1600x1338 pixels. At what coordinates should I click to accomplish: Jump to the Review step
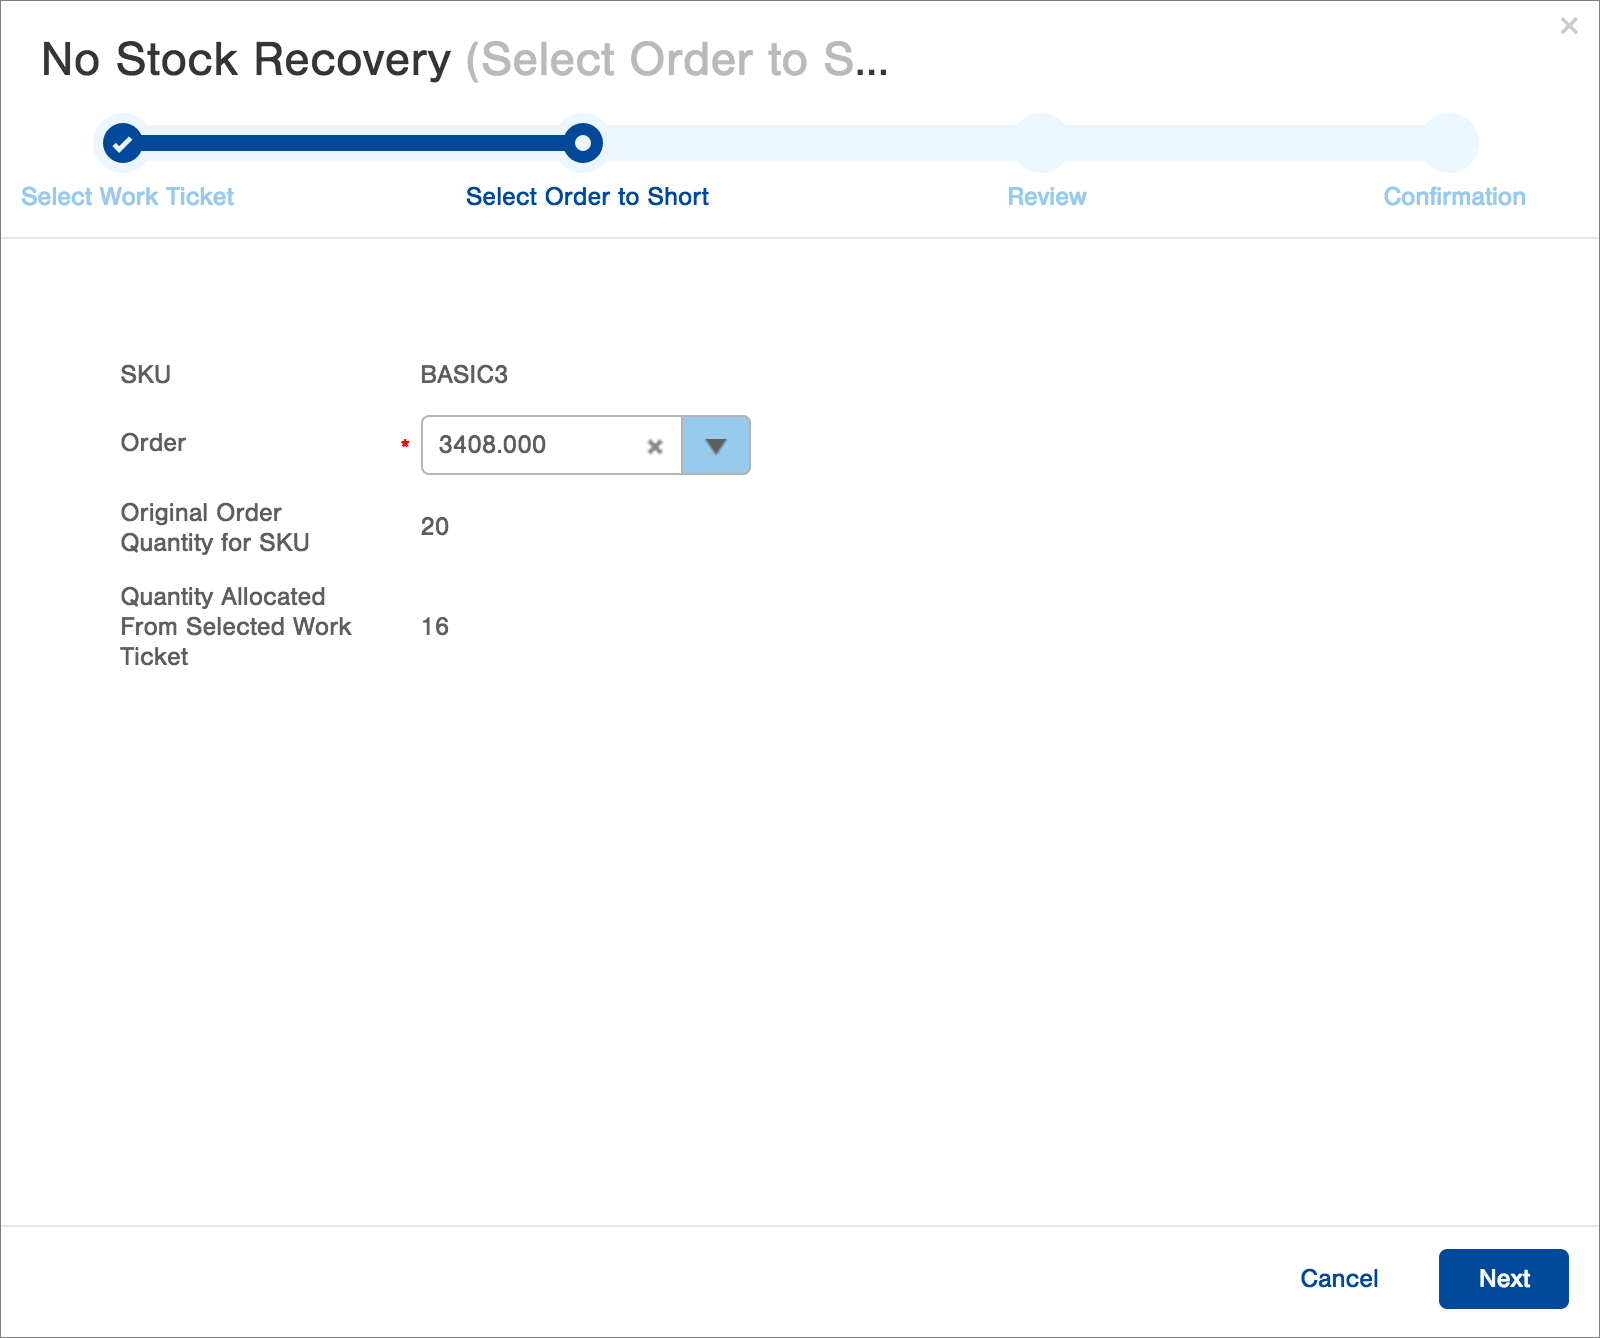tap(1047, 197)
